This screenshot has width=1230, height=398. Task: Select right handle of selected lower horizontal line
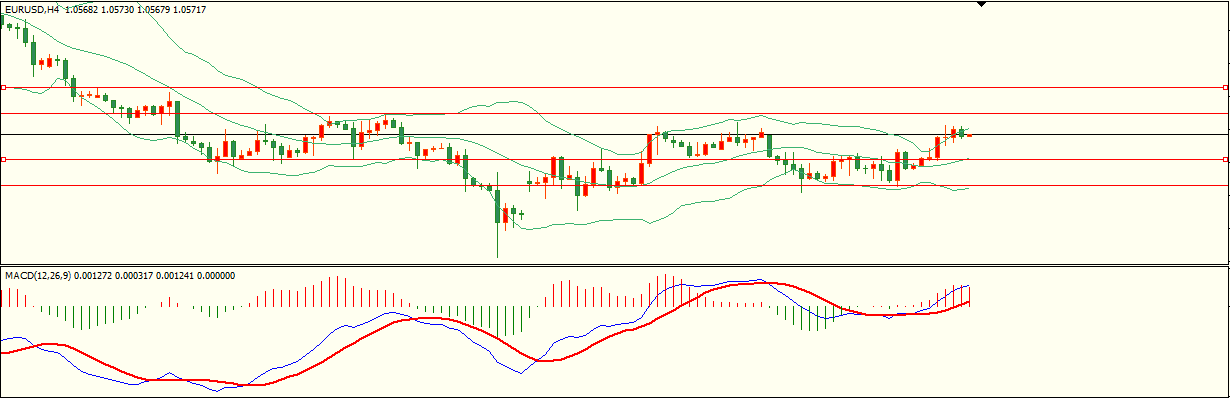tap(1226, 159)
